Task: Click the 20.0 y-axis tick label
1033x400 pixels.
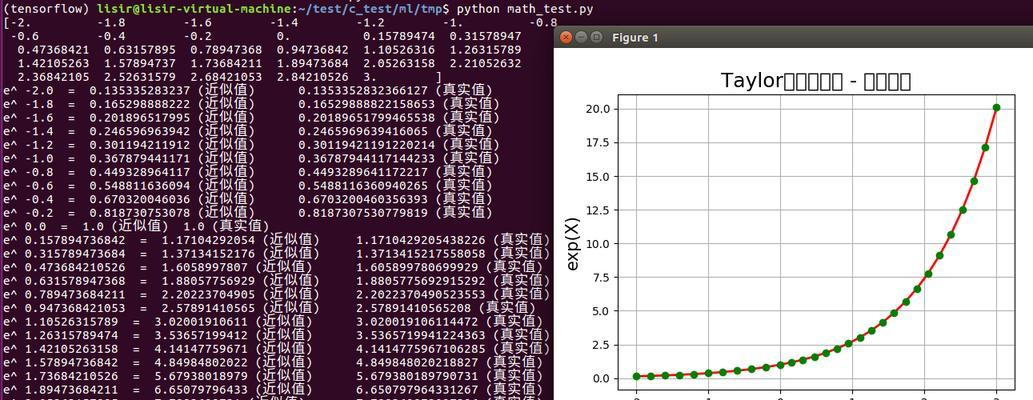Action: point(600,109)
